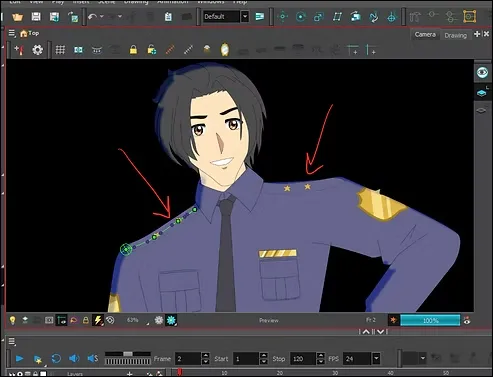Save the scene with the floppy icon
This screenshot has height=377, width=493.
[36, 17]
